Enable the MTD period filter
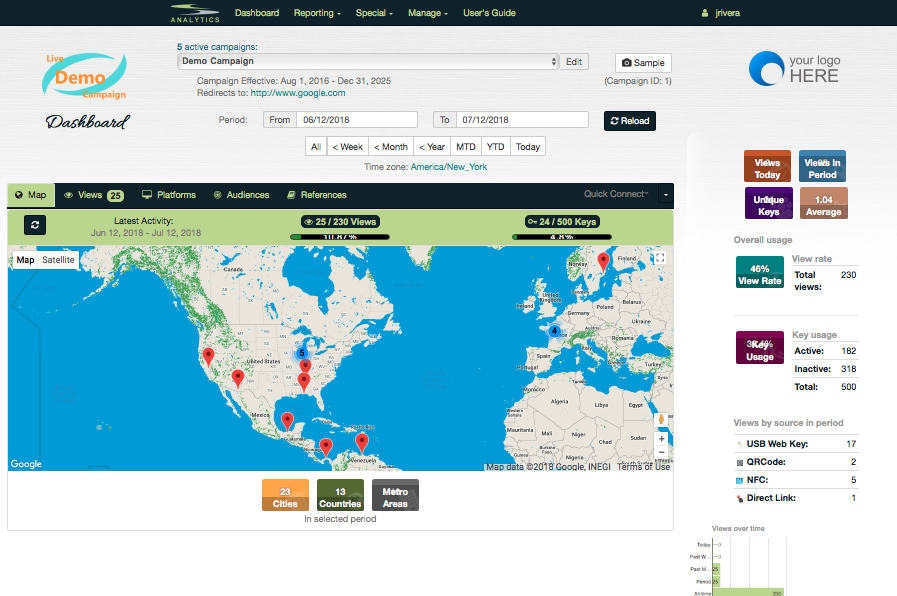 coord(466,146)
